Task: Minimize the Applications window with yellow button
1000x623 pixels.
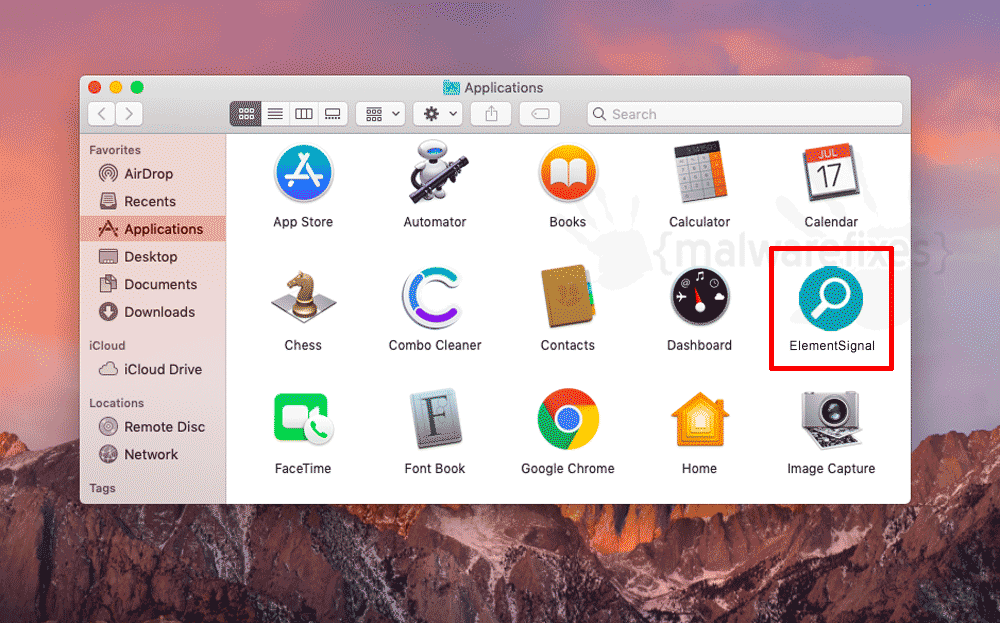Action: coord(116,87)
